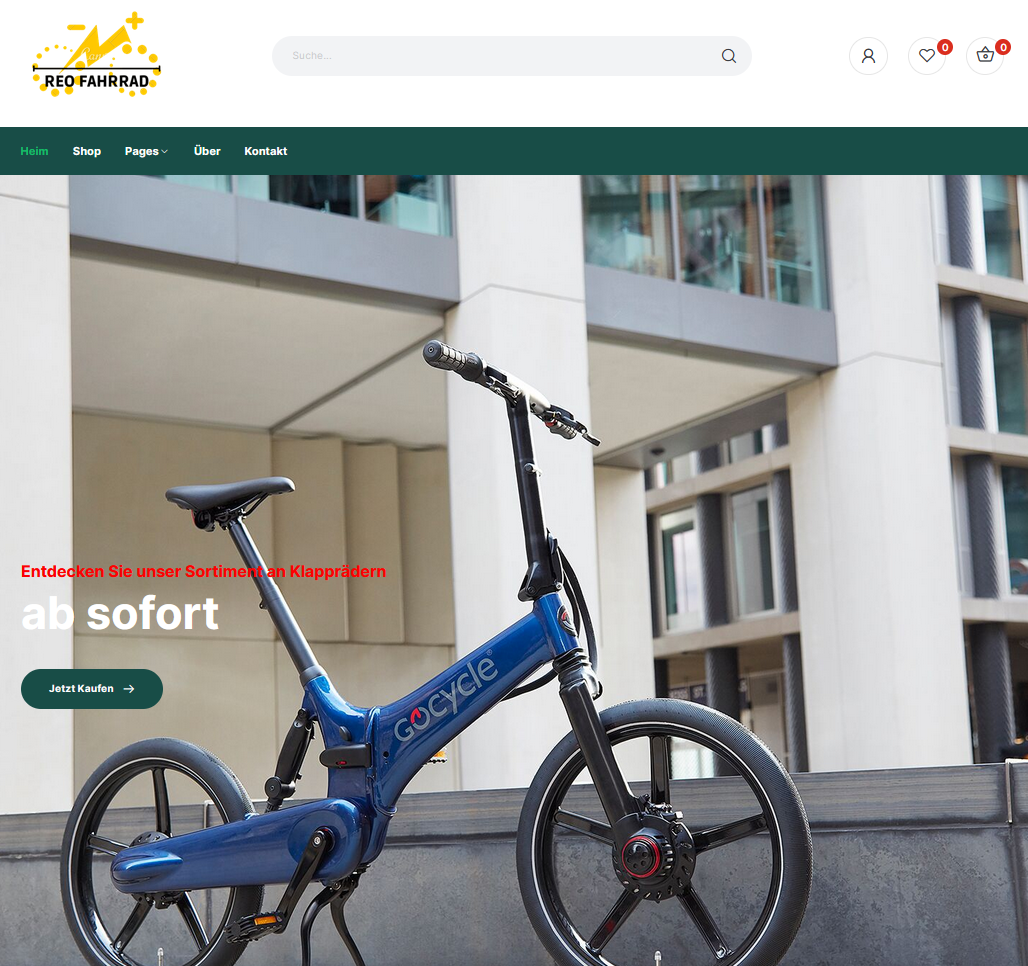Open the Kontakt page
Screen dimensions: 1028x966
[266, 151]
